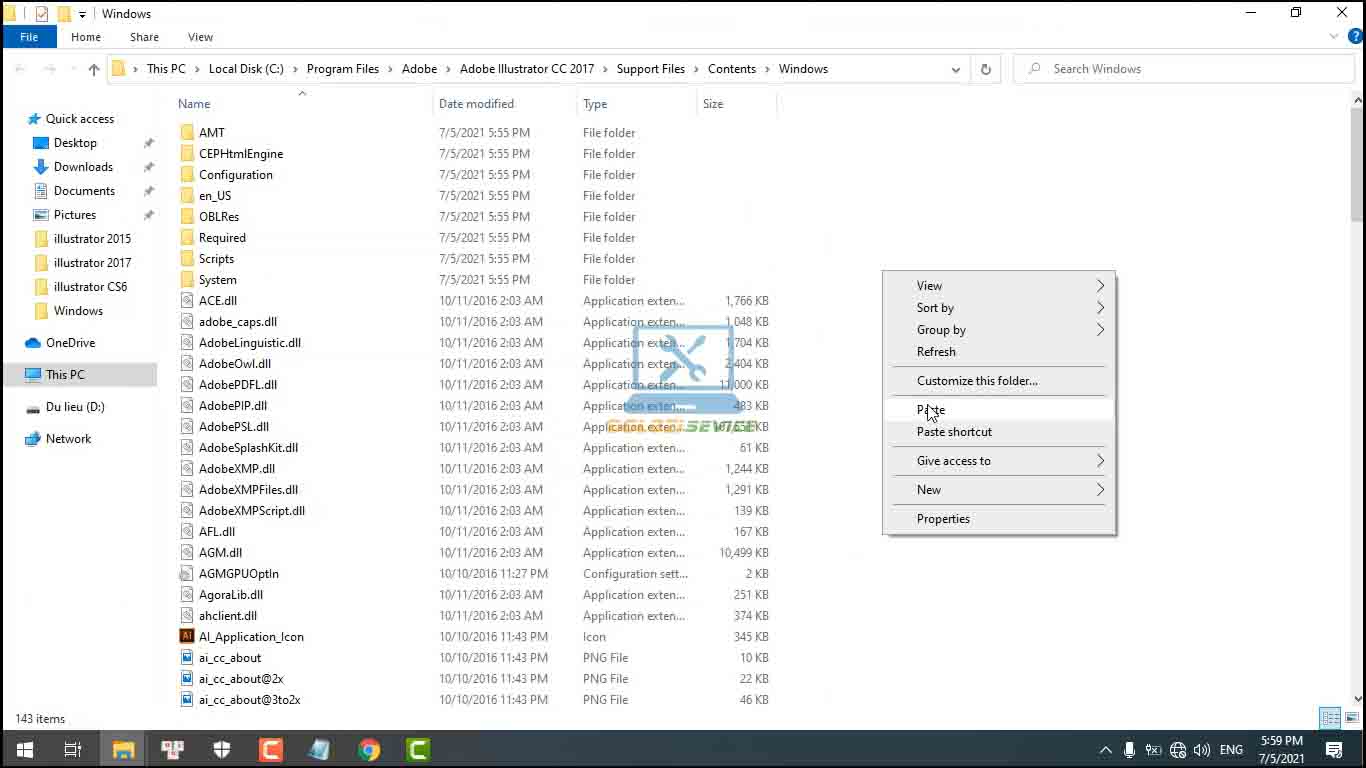This screenshot has height=768, width=1366.
Task: Switch to details view layout toggle
Action: 1330,718
